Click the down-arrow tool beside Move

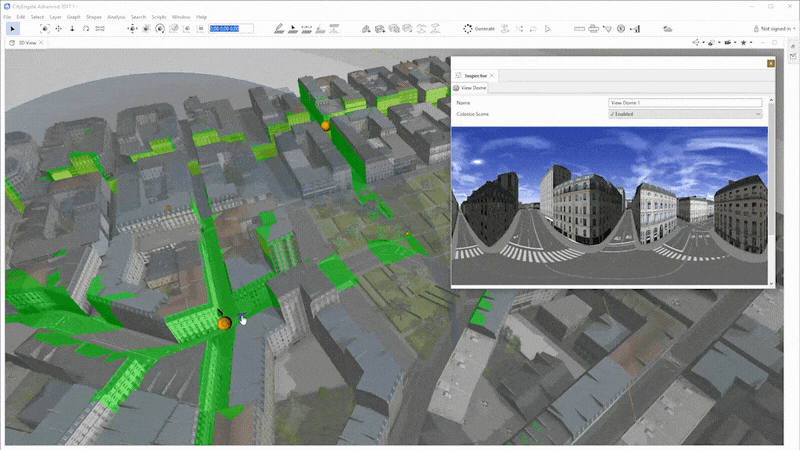[x=72, y=29]
